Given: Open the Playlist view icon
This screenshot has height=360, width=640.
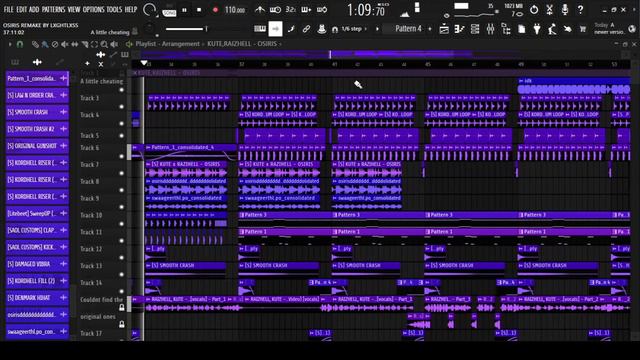Looking at the screenshot, I should coord(444,29).
